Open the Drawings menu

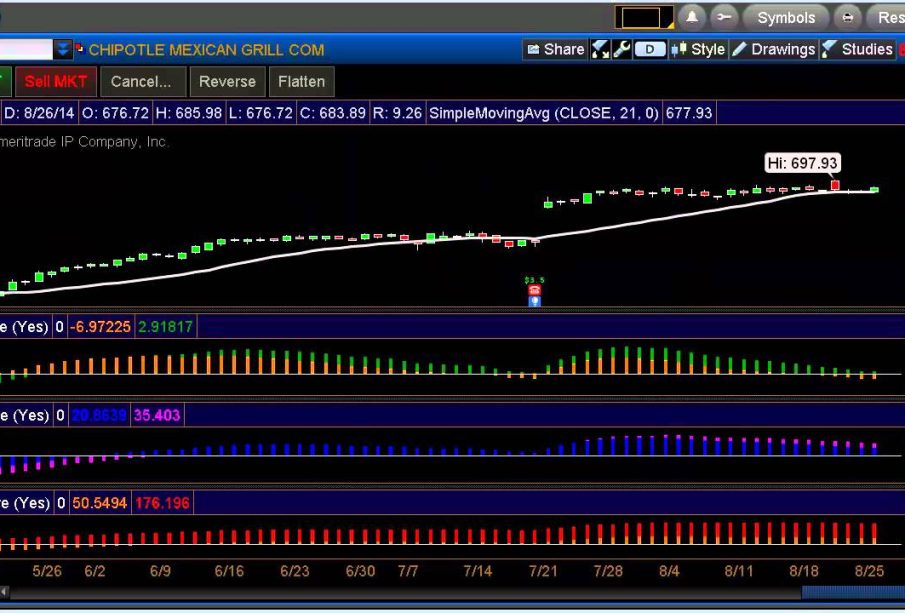tap(773, 50)
